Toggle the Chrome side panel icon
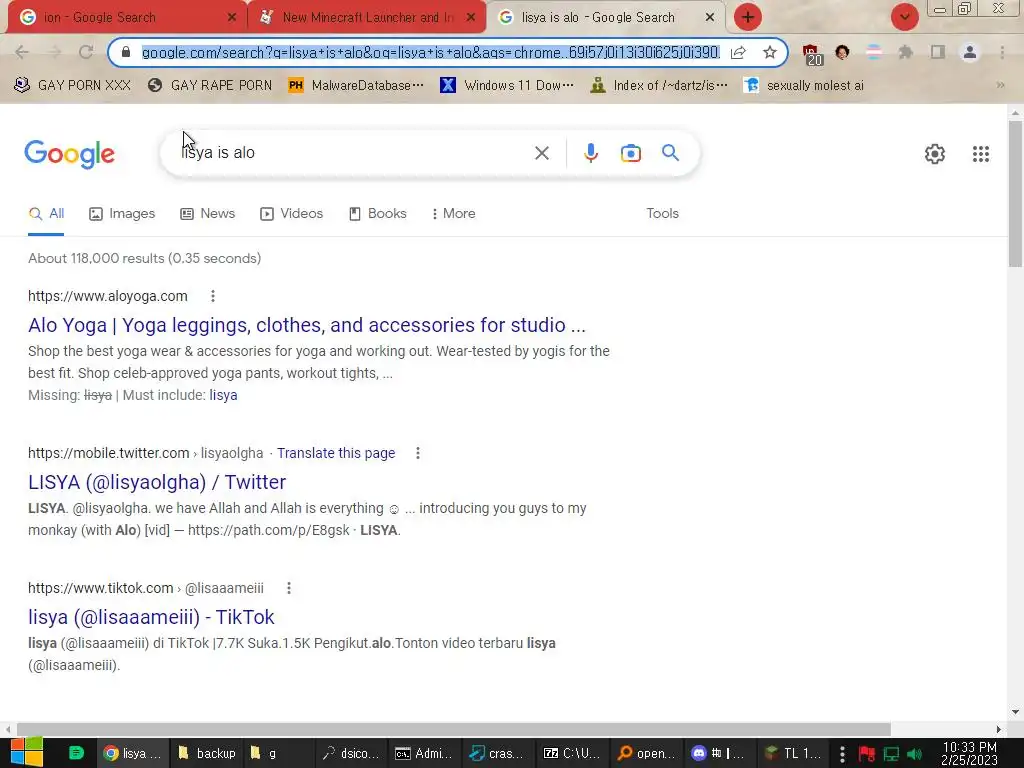The image size is (1024, 768). [938, 52]
